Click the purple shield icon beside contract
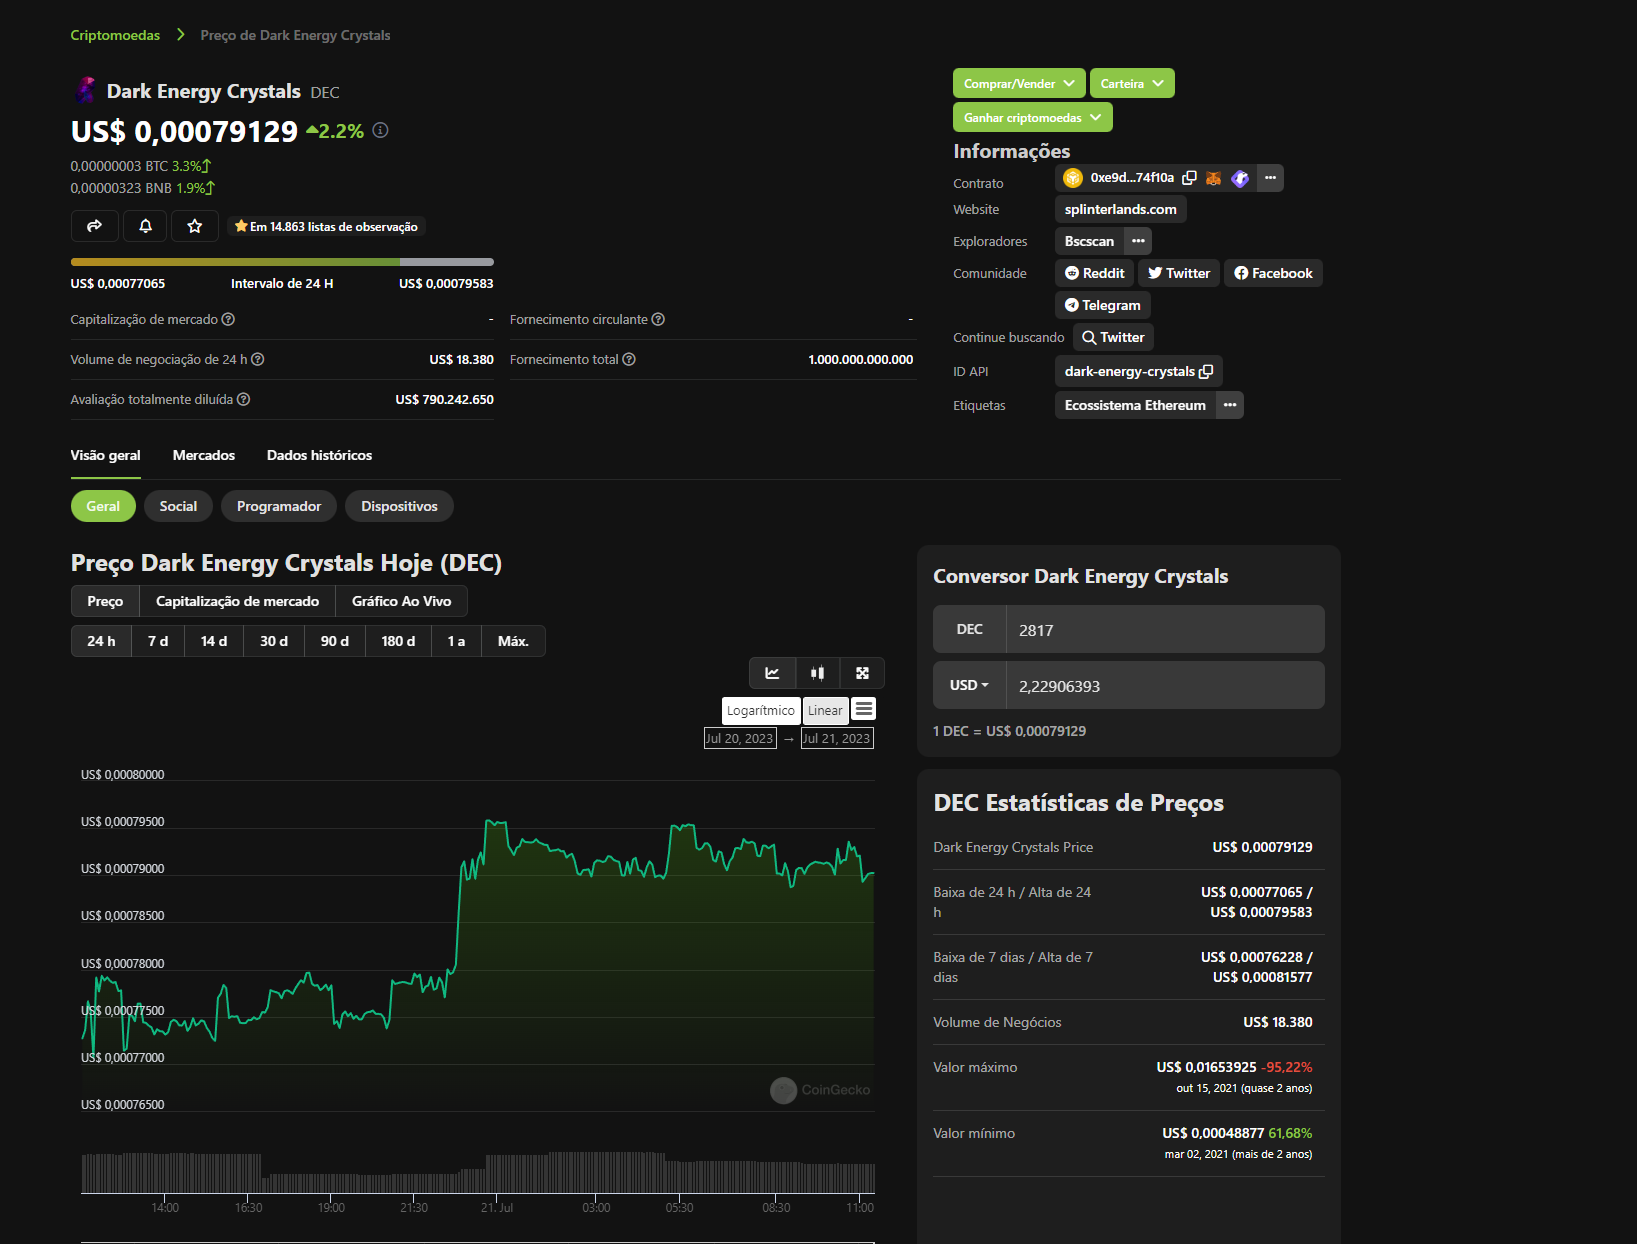Image resolution: width=1637 pixels, height=1244 pixels. coord(1240,178)
